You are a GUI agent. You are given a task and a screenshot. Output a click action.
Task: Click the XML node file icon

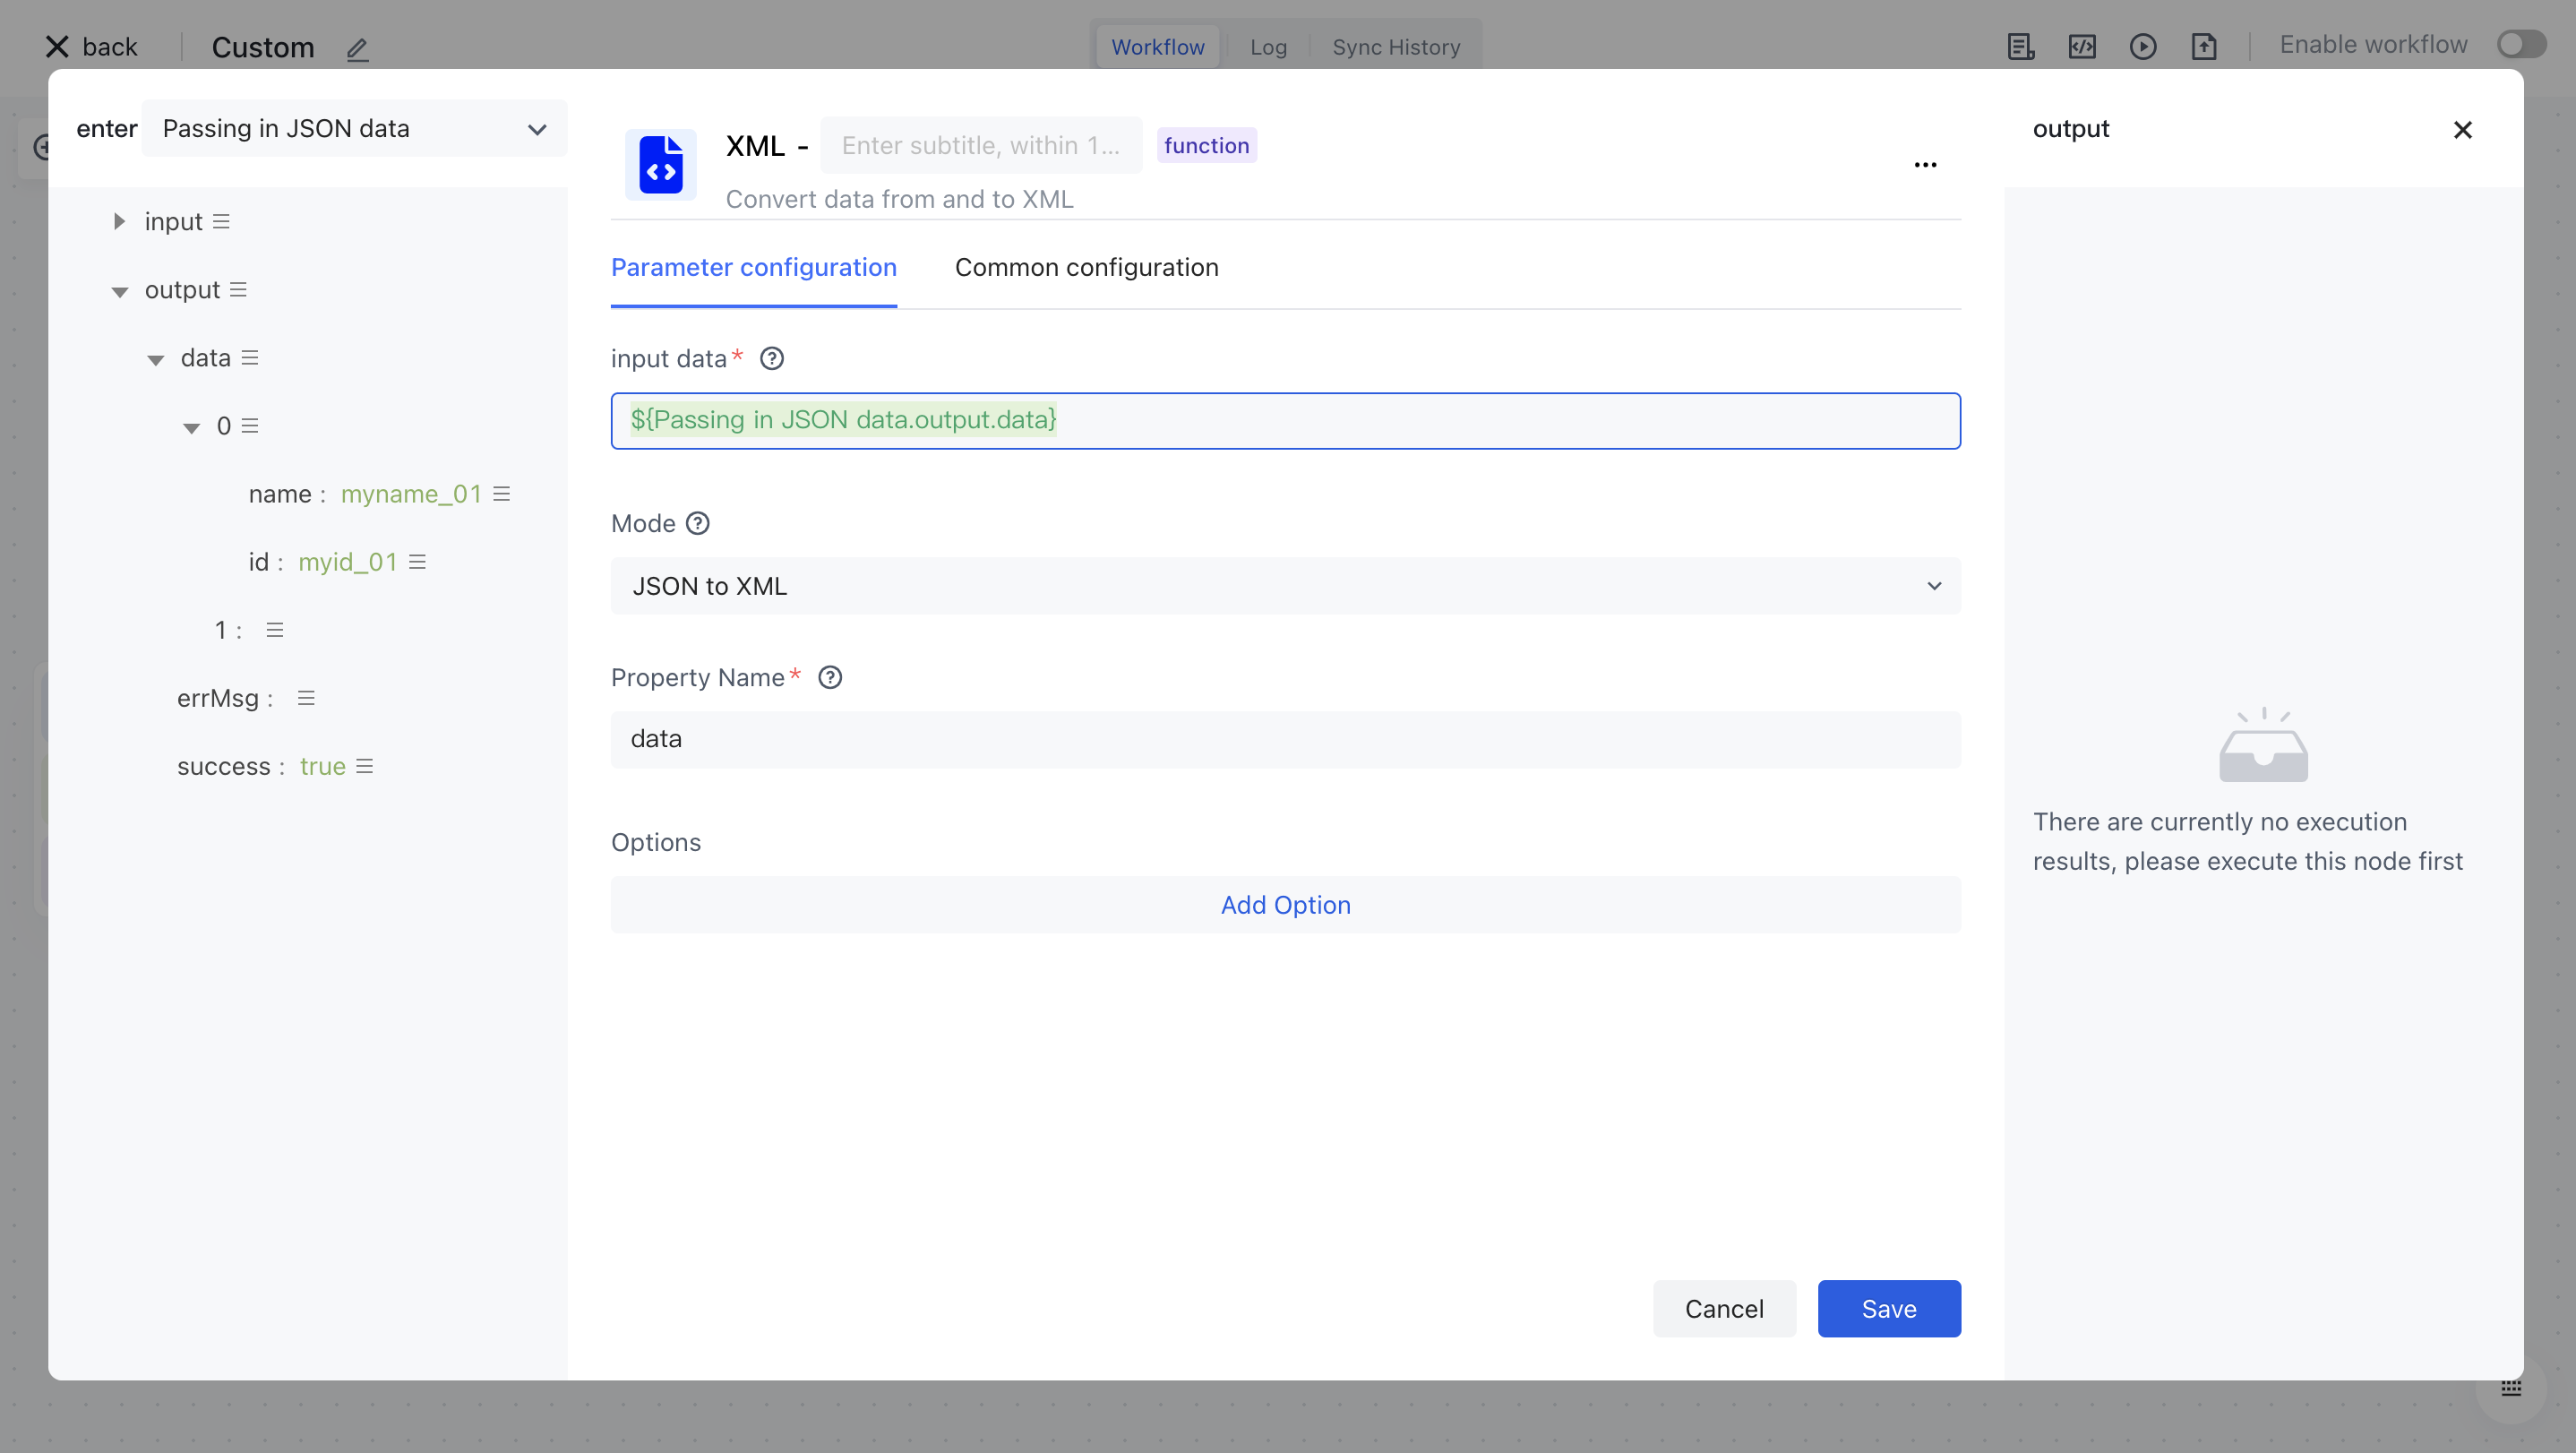660,164
